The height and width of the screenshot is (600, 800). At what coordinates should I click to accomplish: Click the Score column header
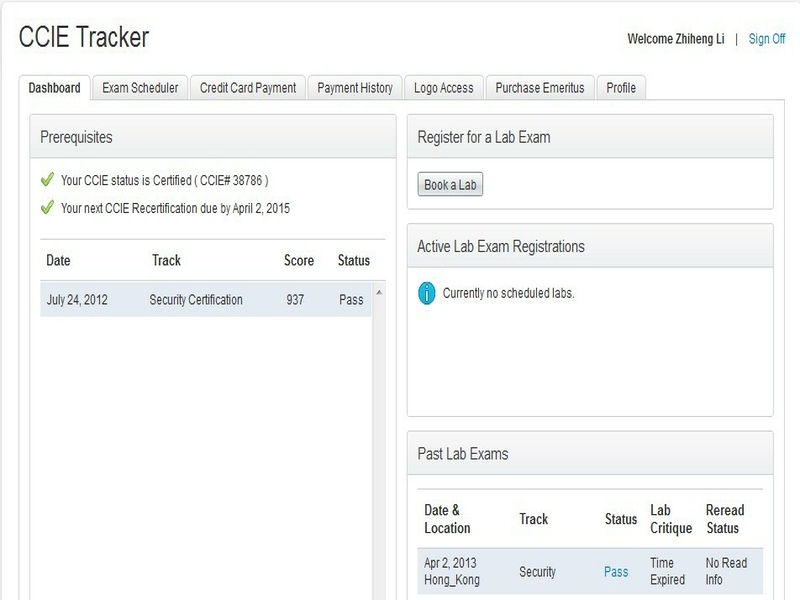coord(299,260)
